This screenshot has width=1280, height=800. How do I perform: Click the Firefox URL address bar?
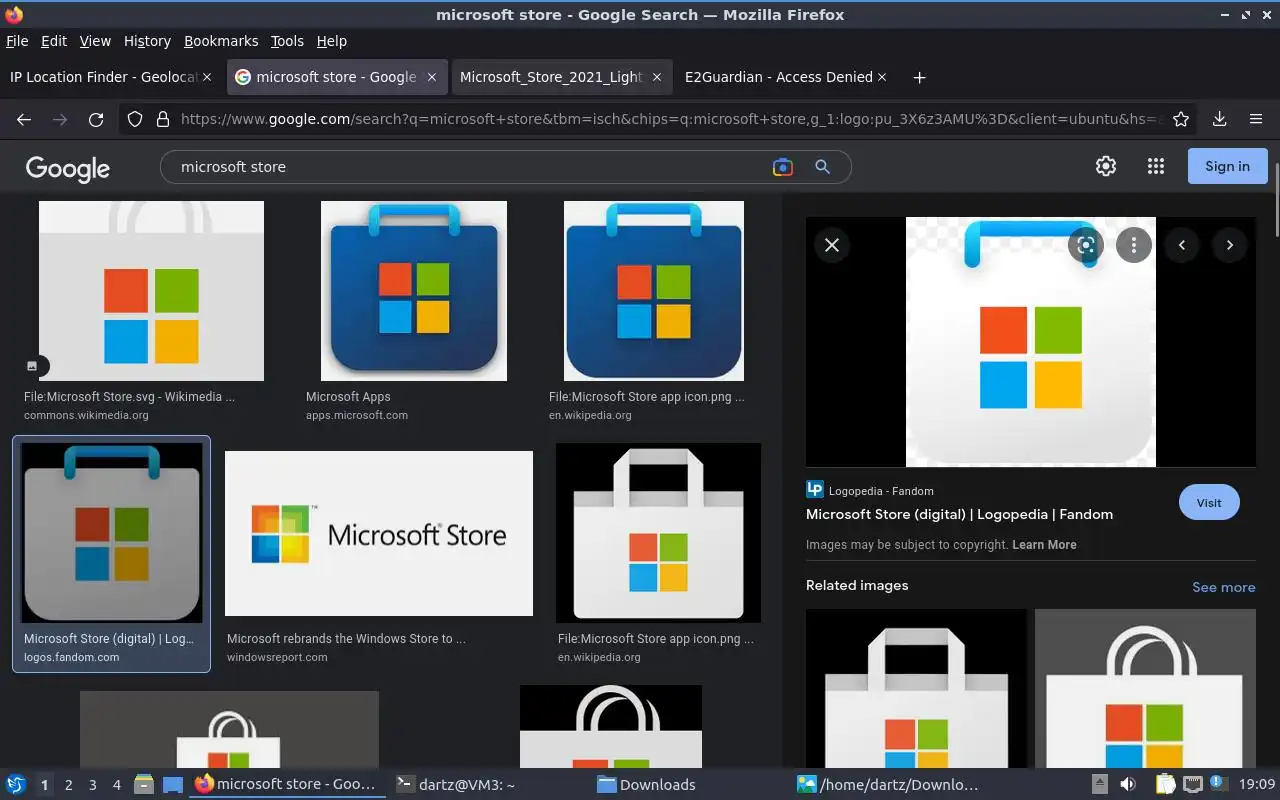coord(670,119)
